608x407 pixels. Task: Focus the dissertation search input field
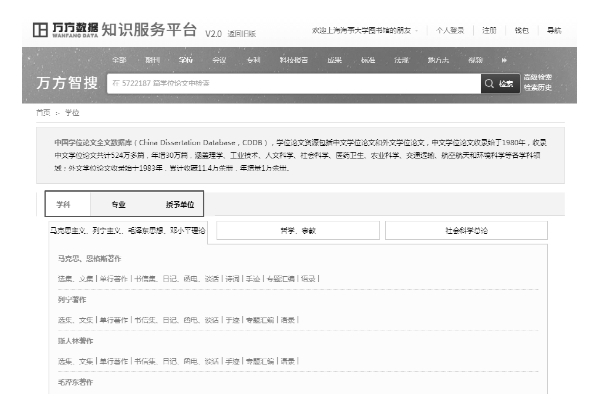pyautogui.click(x=294, y=83)
